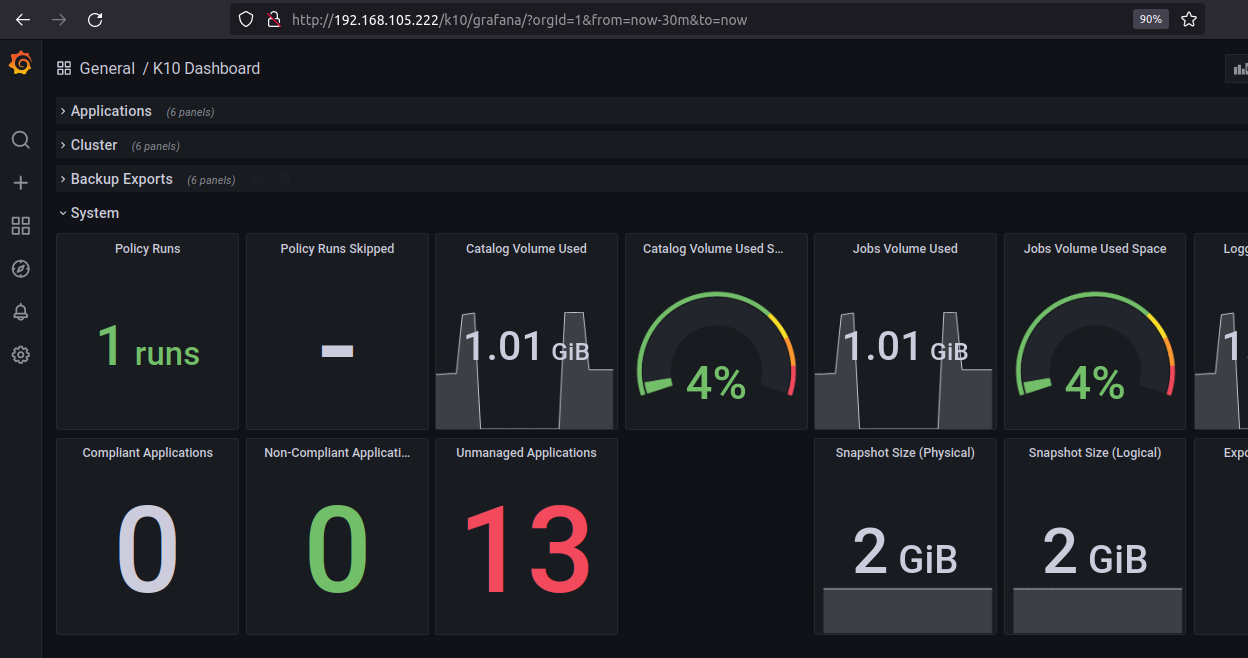Open the Alerting bell icon
Viewport: 1248px width, 658px height.
point(20,312)
